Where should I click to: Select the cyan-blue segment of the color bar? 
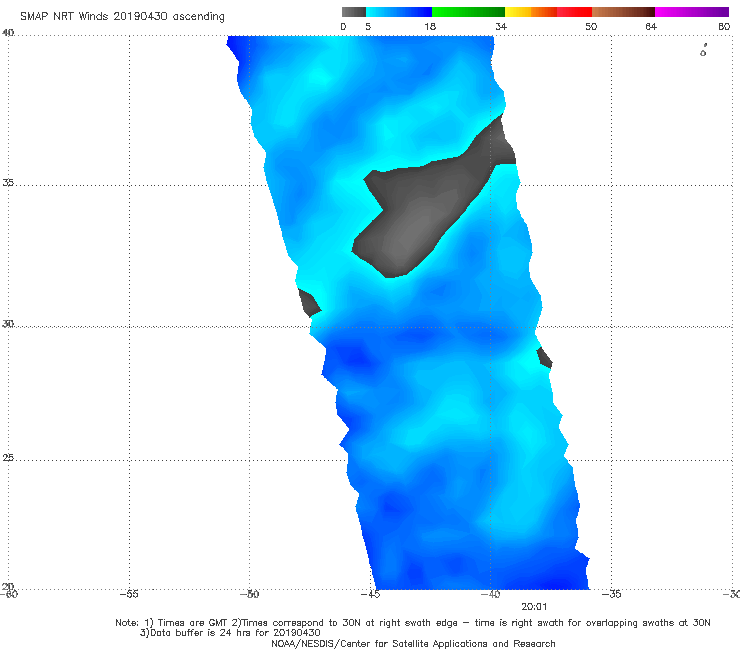point(399,12)
